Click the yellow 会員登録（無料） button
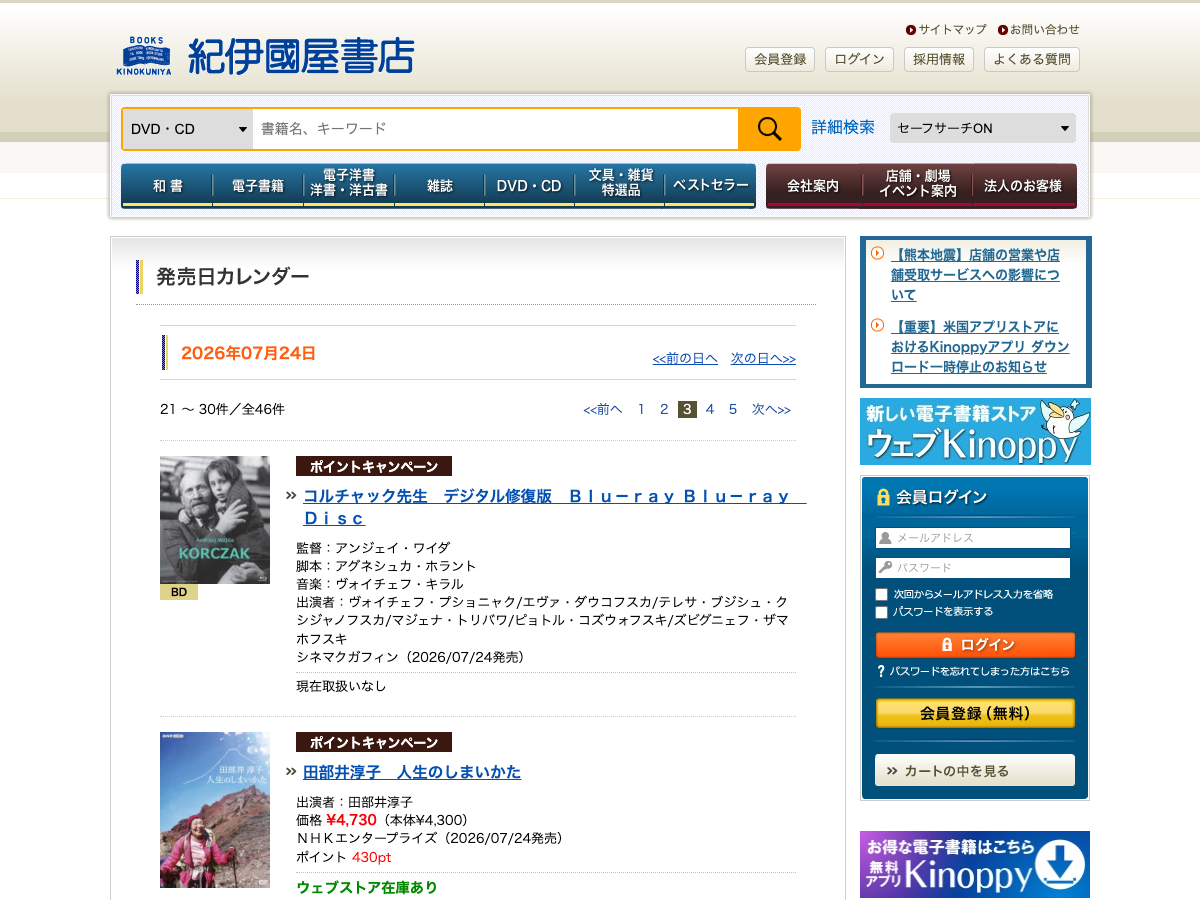 click(975, 713)
